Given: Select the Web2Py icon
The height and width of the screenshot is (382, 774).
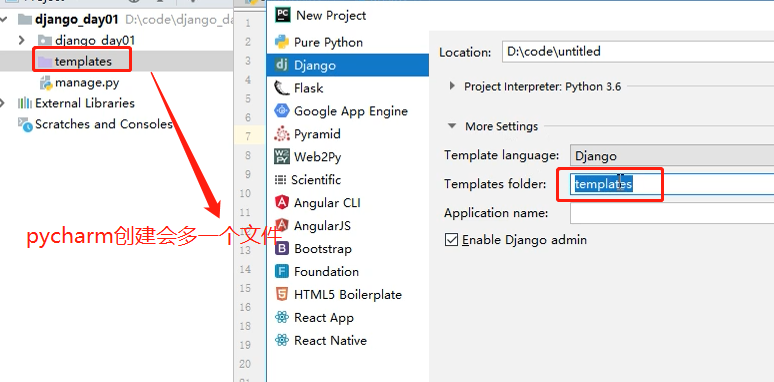Looking at the screenshot, I should [282, 157].
